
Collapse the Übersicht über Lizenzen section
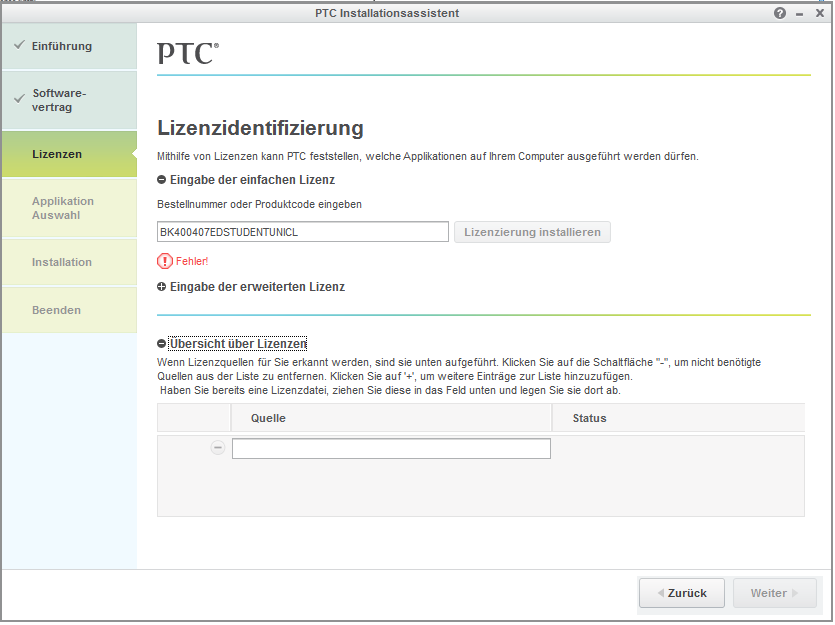[x=161, y=344]
